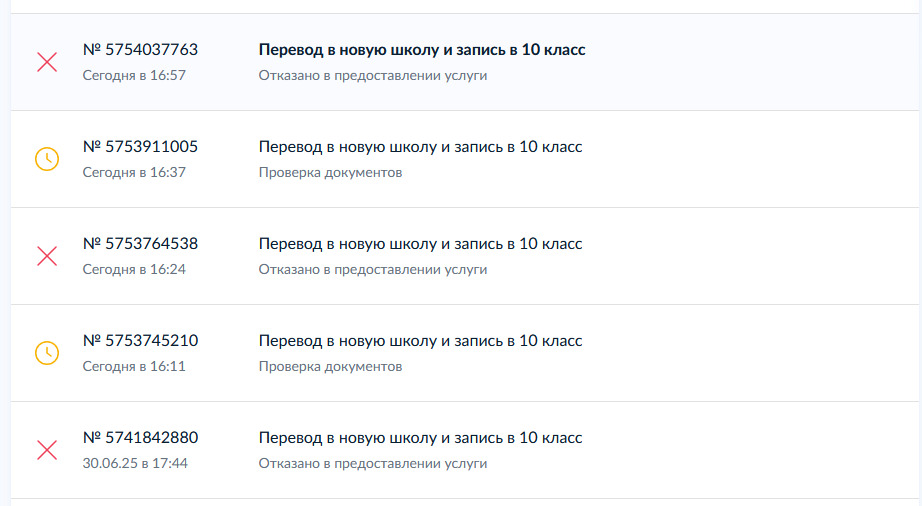Click "Проверка документов" status of application 5753745210
Image resolution: width=922 pixels, height=506 pixels.
pyautogui.click(x=330, y=366)
